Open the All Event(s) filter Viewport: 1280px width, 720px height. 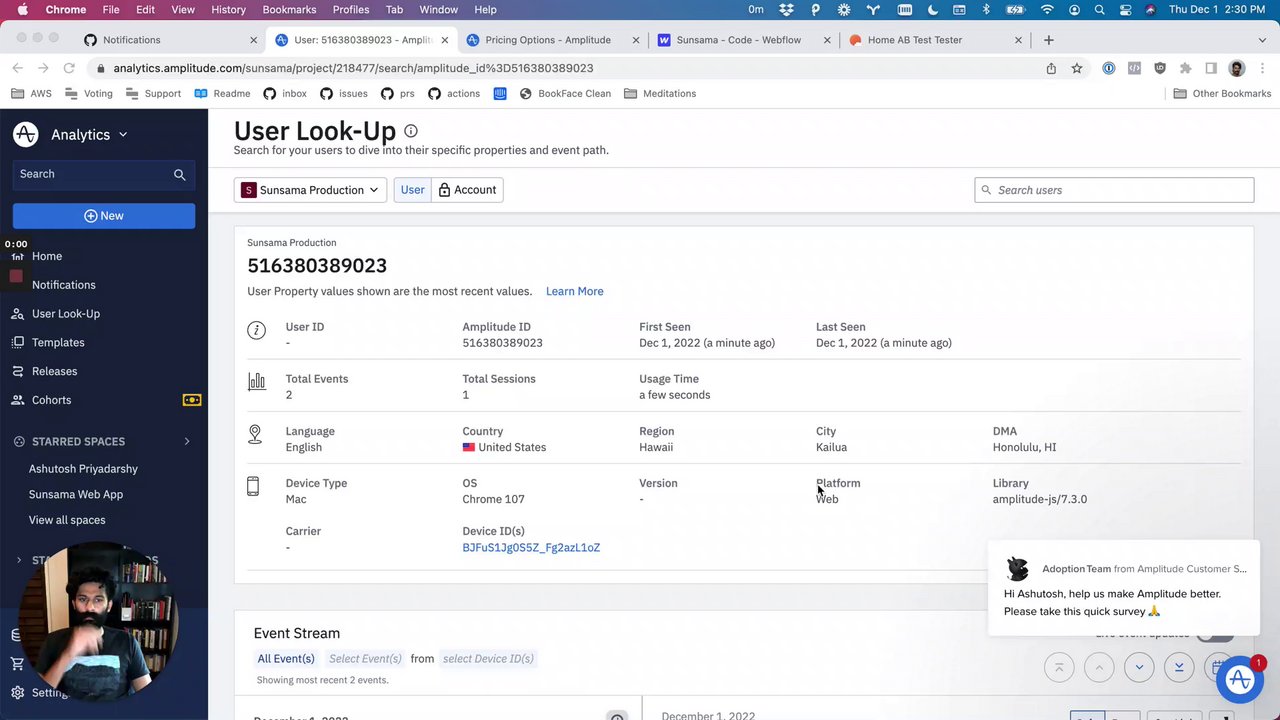click(x=286, y=659)
